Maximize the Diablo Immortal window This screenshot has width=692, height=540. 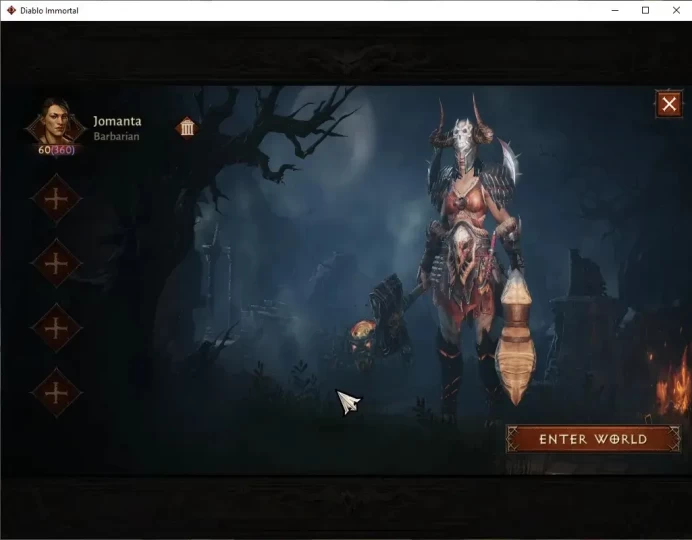coord(645,10)
